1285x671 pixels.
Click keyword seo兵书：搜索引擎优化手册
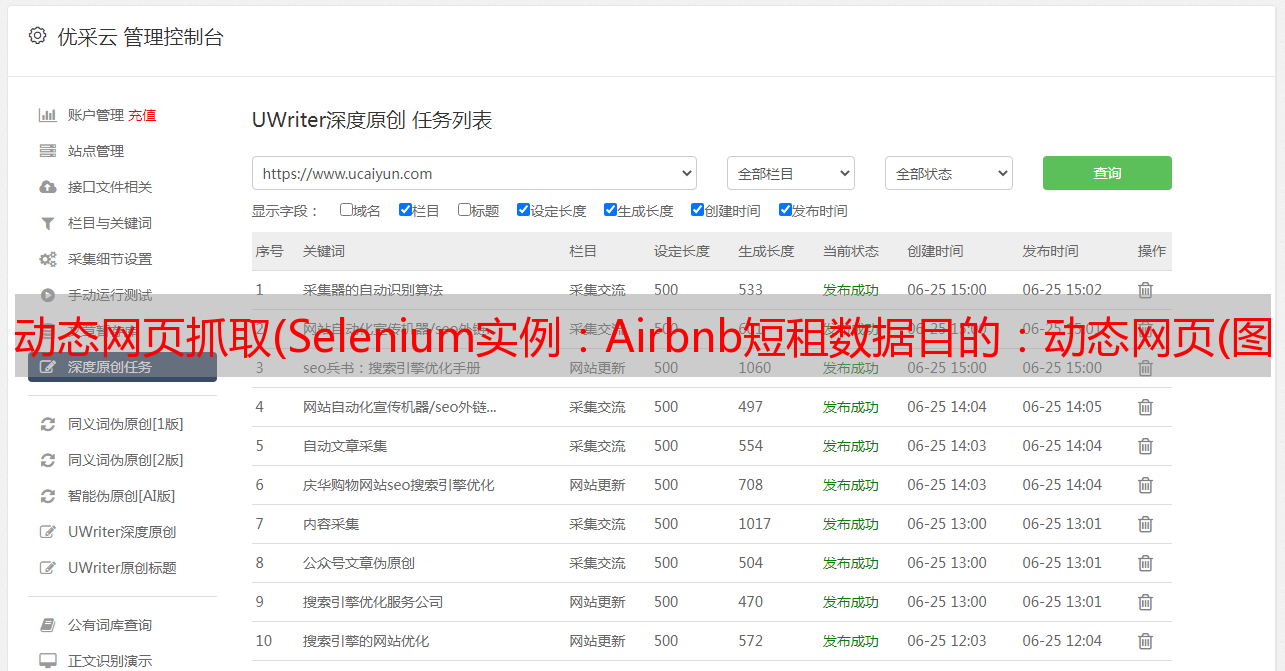392,368
